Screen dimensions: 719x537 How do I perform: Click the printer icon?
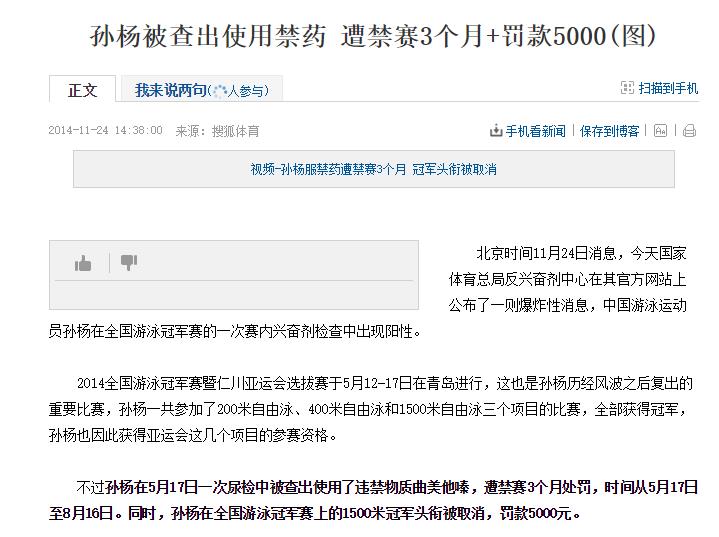pyautogui.click(x=689, y=131)
